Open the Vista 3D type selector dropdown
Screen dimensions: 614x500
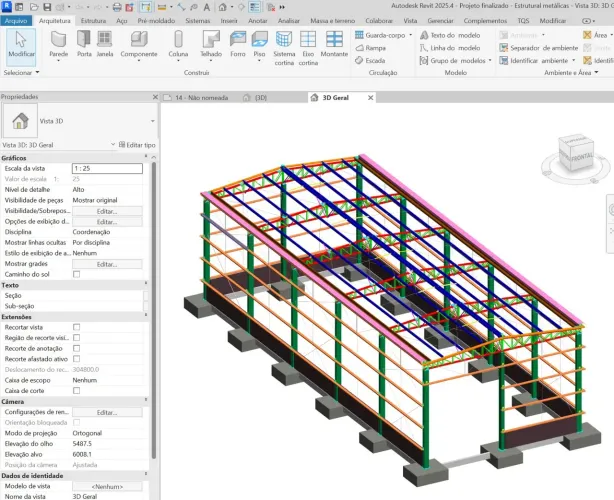153,121
